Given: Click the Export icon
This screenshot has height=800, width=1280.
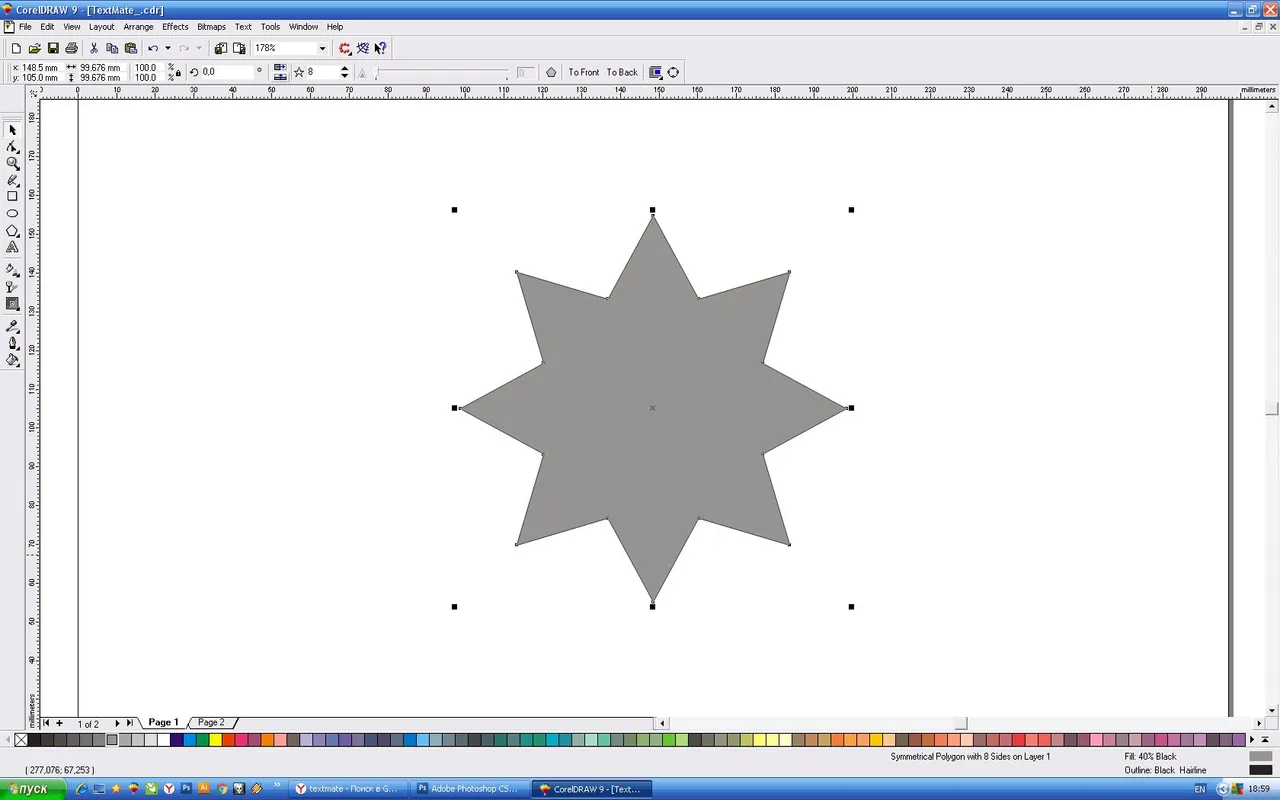Looking at the screenshot, I should 238,48.
